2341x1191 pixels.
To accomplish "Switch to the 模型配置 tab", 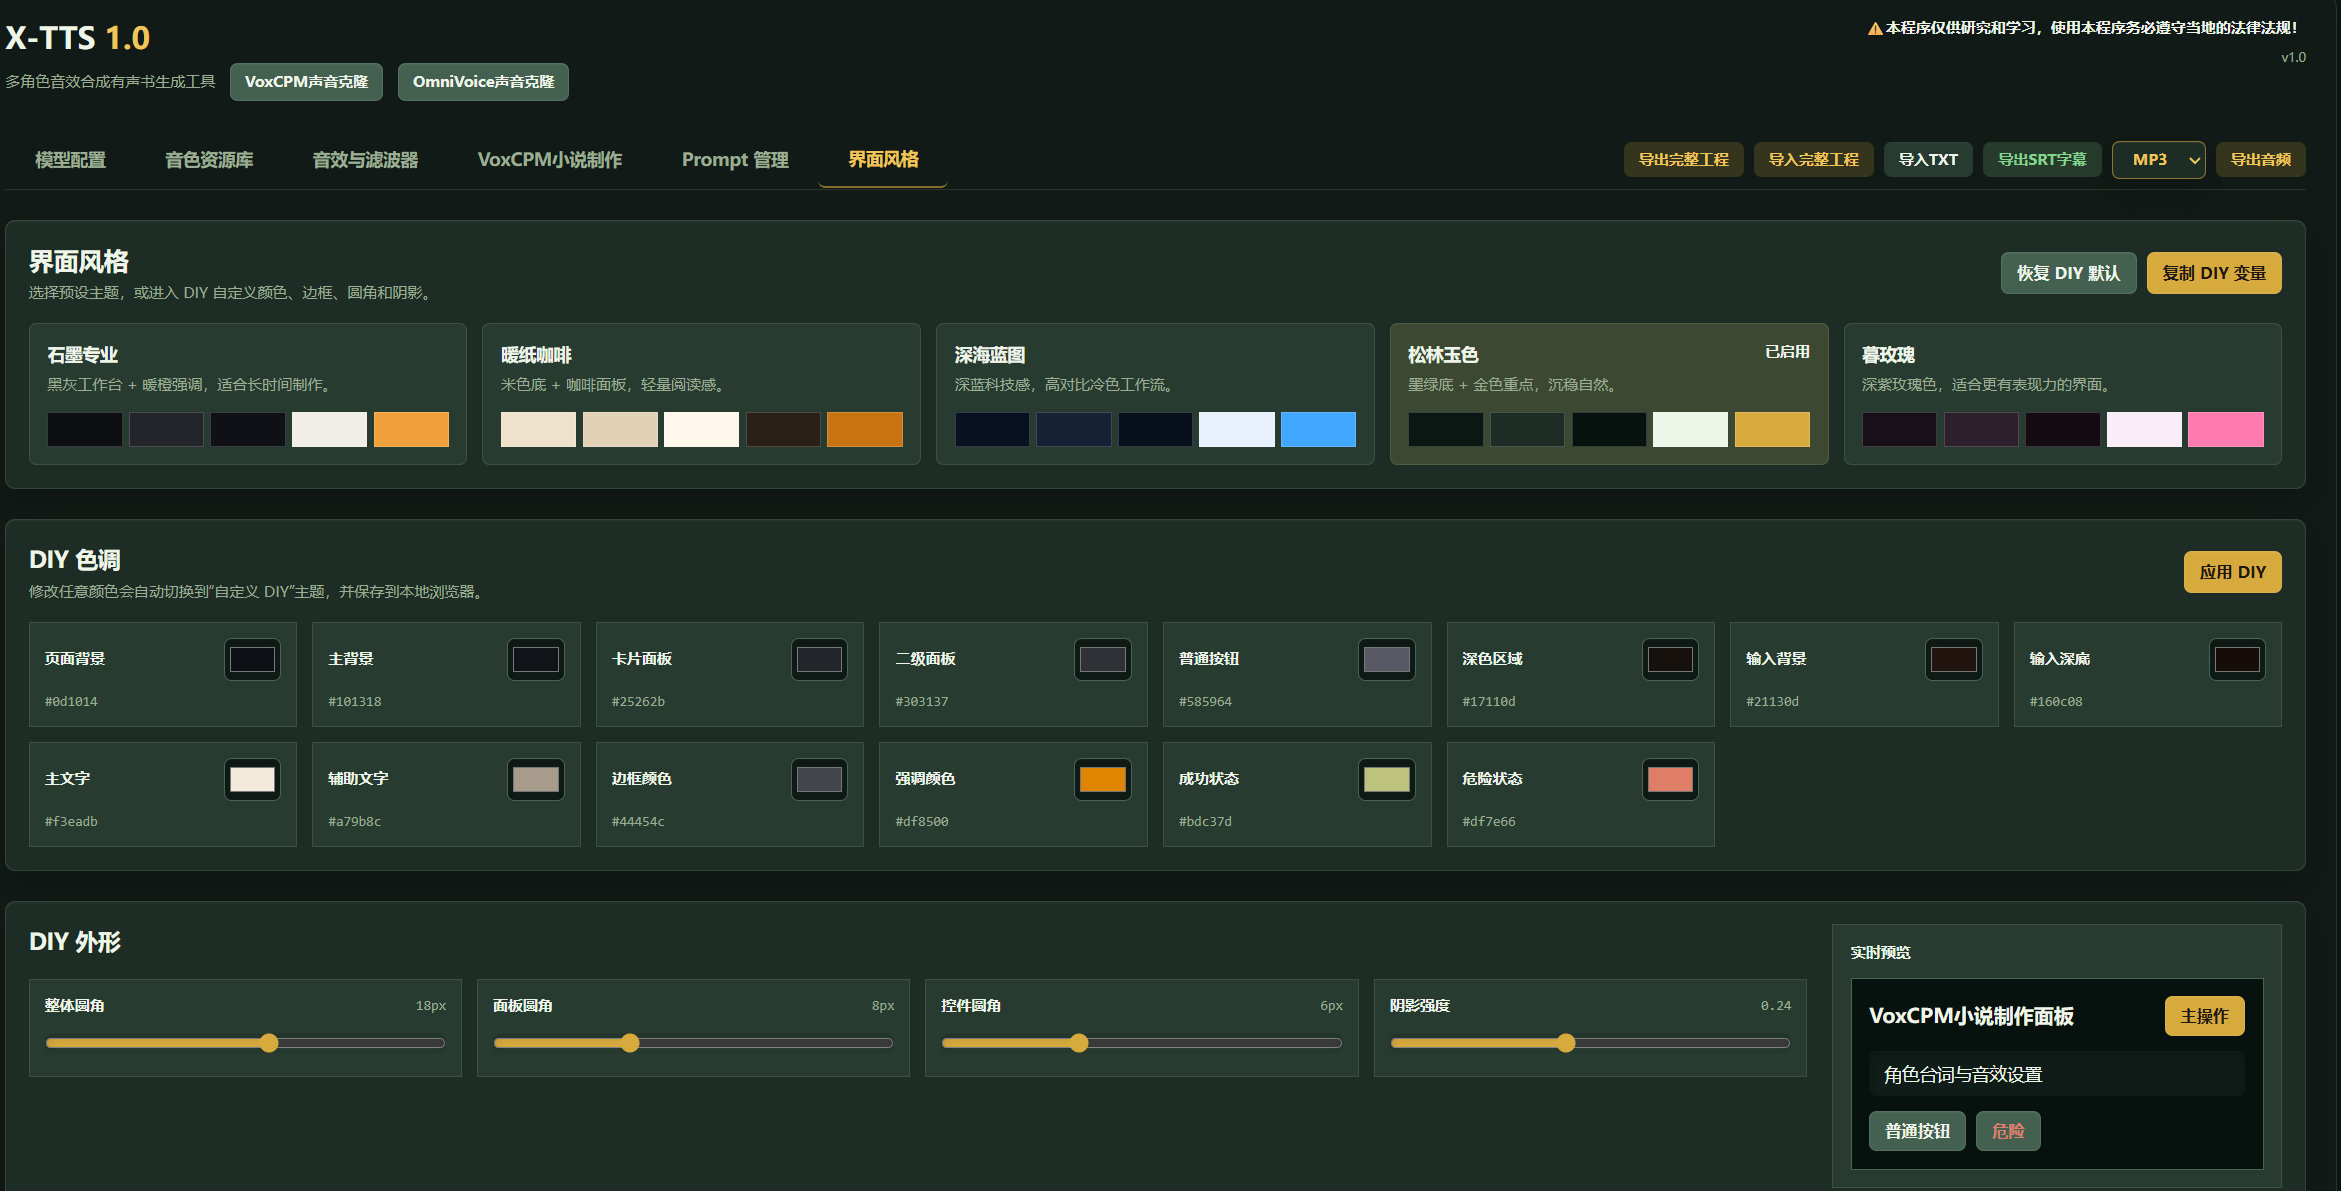I will click(70, 160).
